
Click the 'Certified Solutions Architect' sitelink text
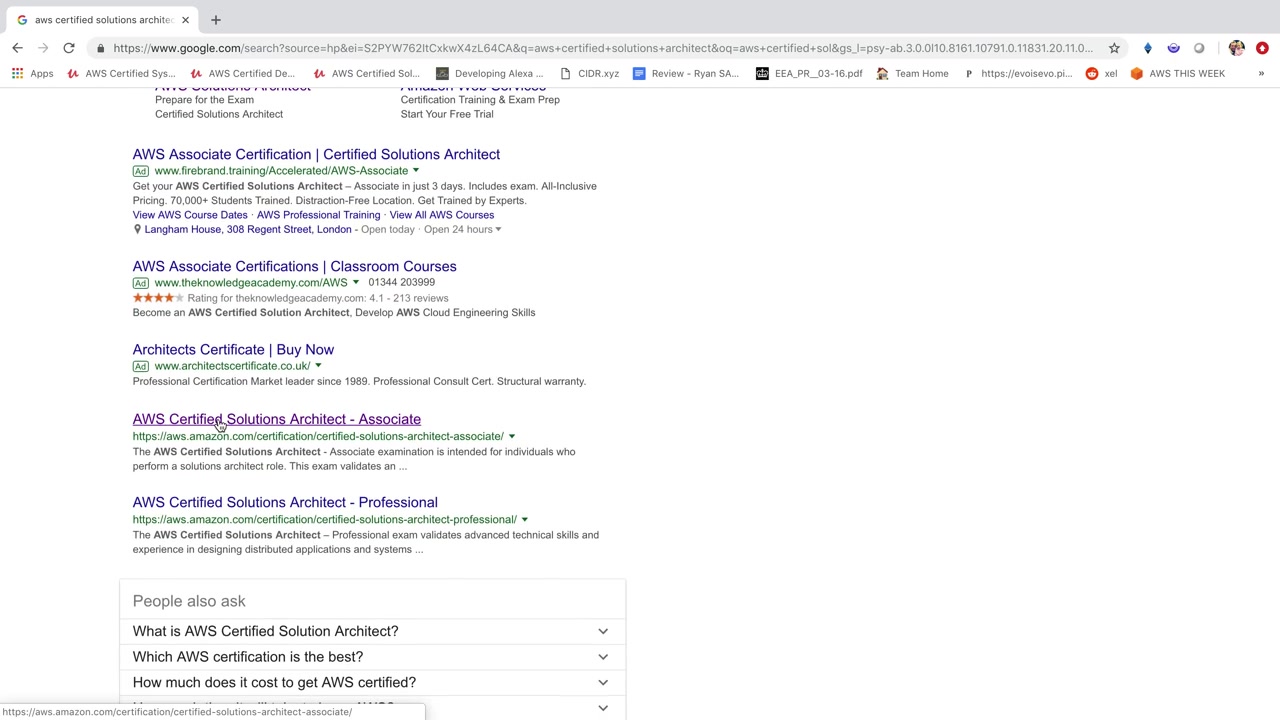[219, 114]
